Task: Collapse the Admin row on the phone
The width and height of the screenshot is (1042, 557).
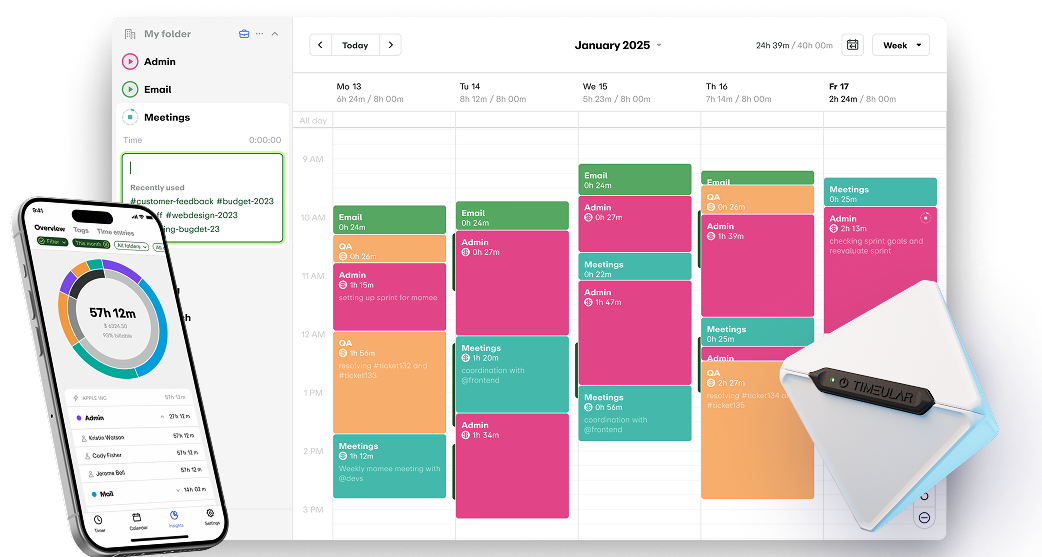Action: tap(162, 417)
